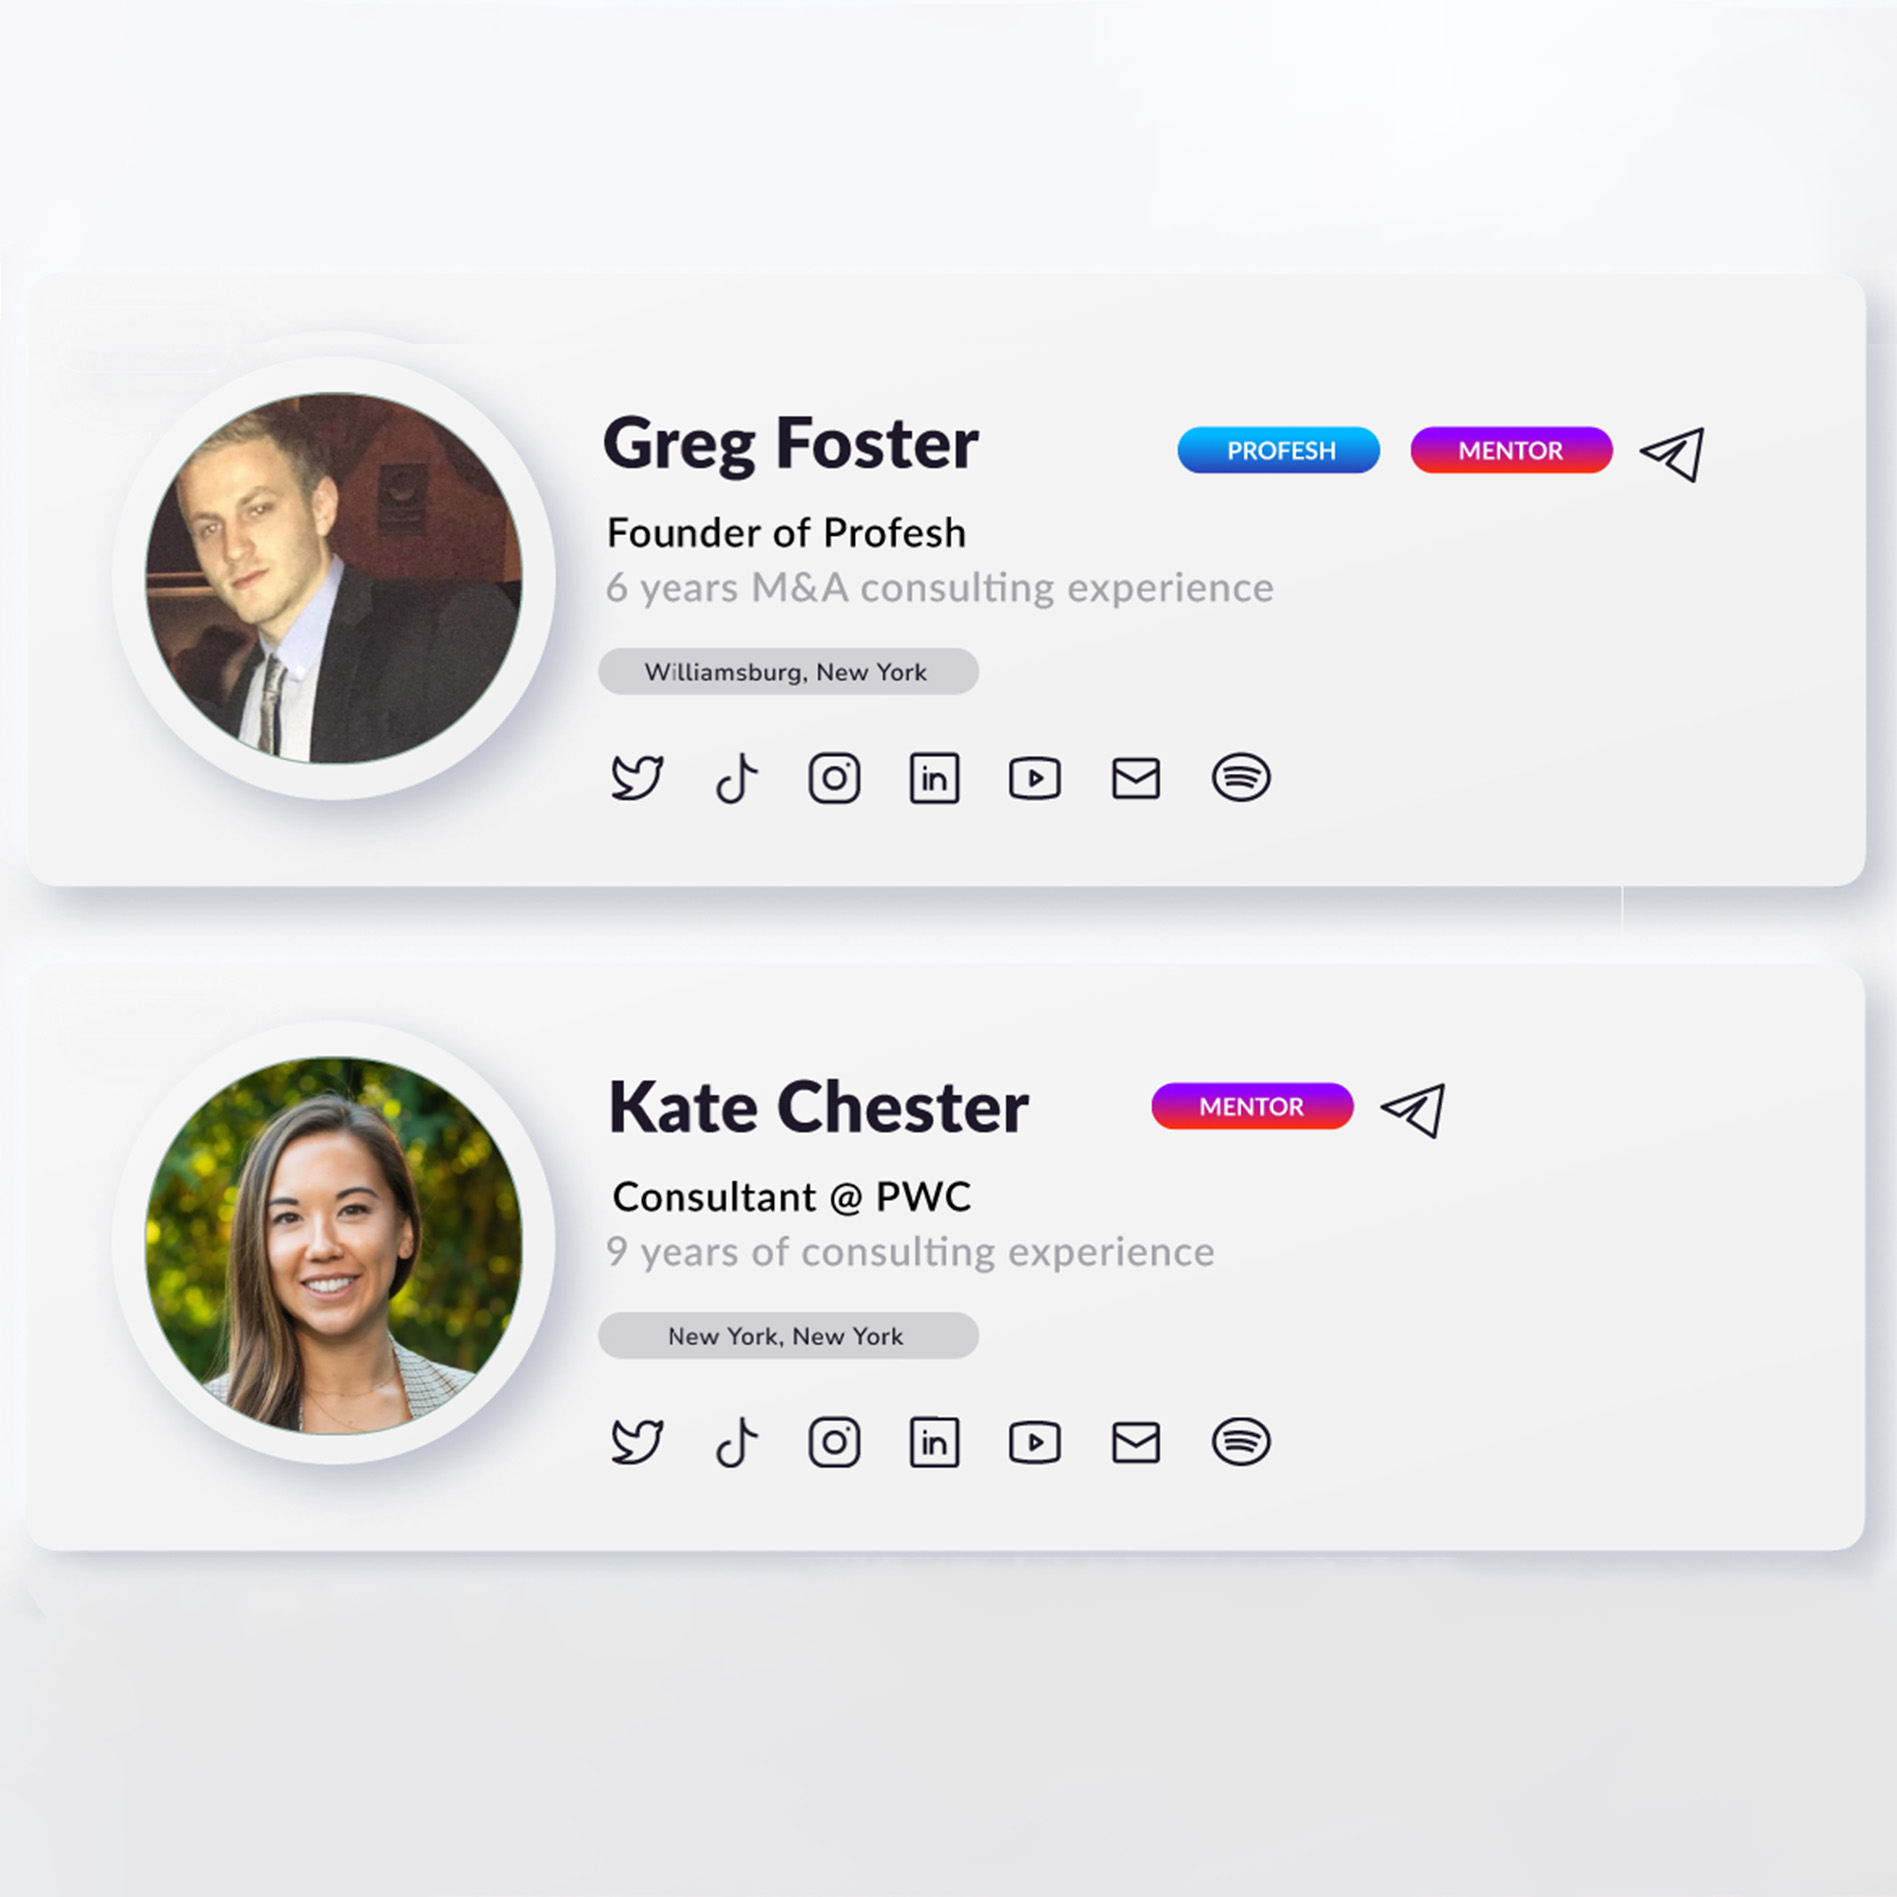Open Kate Chester's LinkedIn icon

934,1442
